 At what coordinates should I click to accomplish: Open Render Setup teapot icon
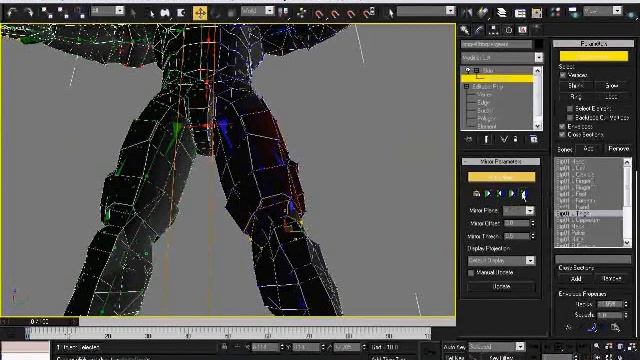pos(573,13)
